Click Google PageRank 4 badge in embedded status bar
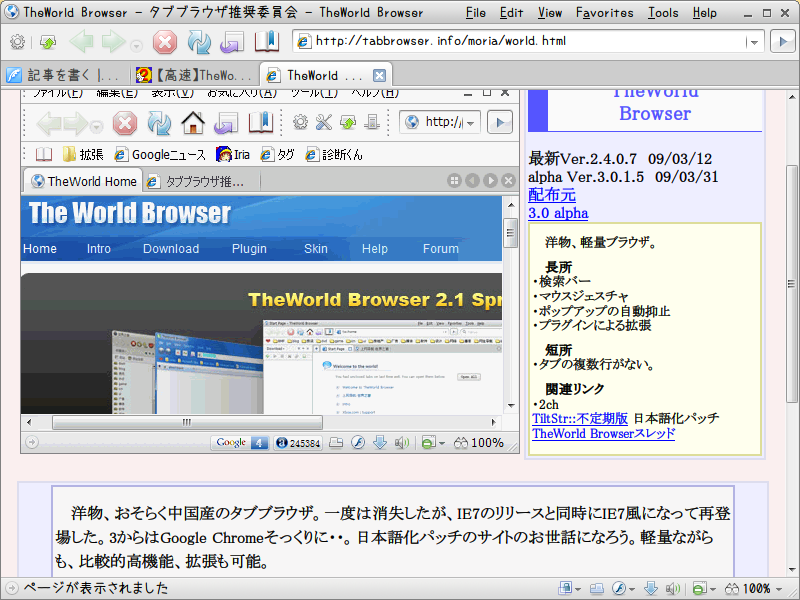The width and height of the screenshot is (800, 600). coord(240,442)
